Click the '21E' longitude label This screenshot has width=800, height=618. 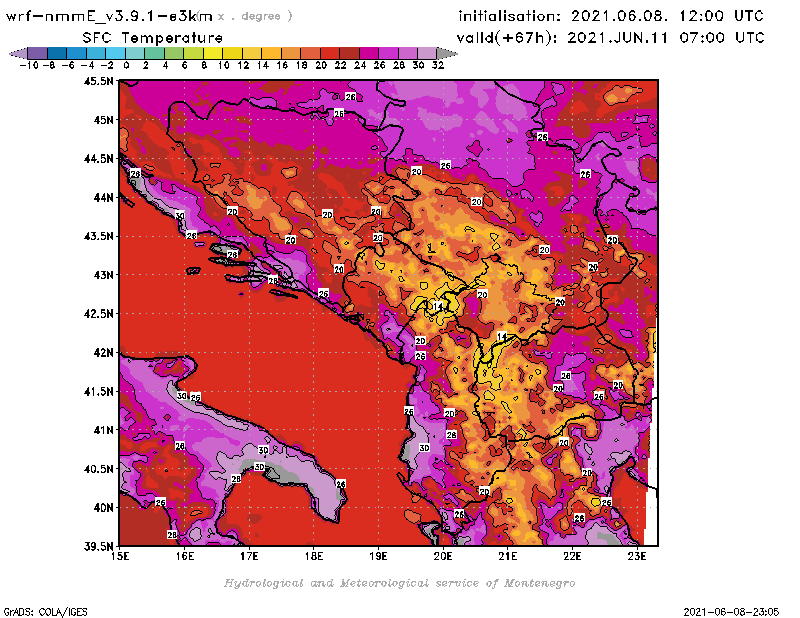pos(508,556)
